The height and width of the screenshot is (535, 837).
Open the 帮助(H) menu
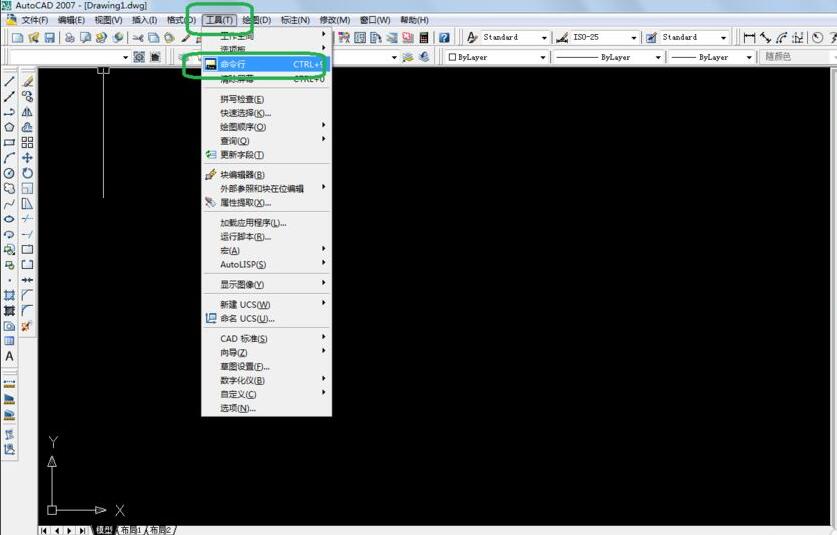(415, 20)
